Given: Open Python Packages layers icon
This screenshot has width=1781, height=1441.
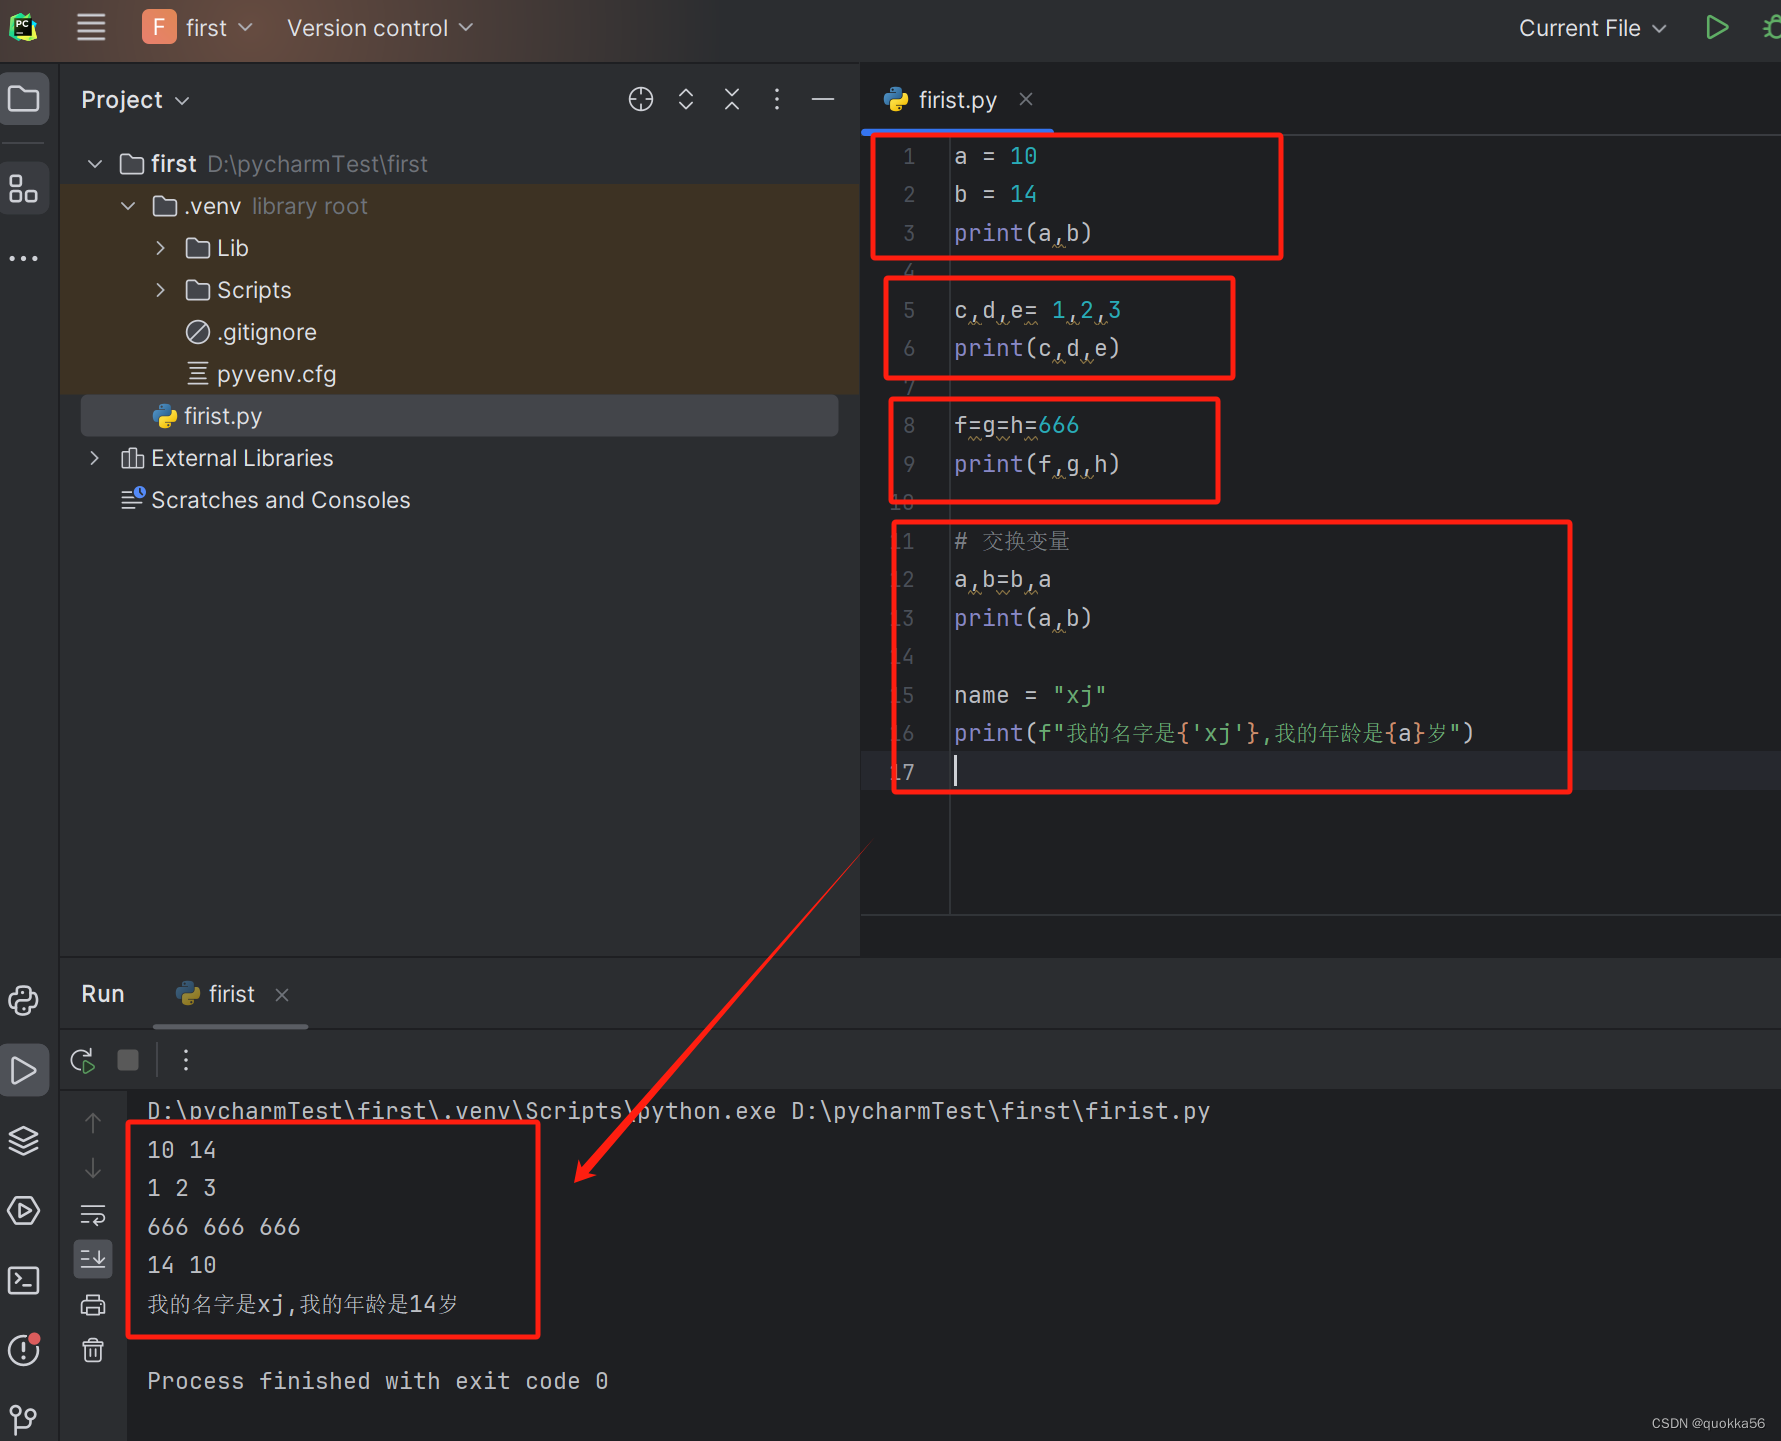Looking at the screenshot, I should pyautogui.click(x=24, y=1140).
